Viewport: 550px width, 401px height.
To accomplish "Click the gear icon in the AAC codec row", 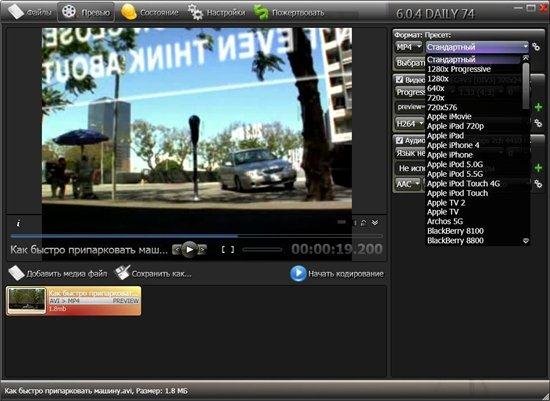I will point(538,183).
